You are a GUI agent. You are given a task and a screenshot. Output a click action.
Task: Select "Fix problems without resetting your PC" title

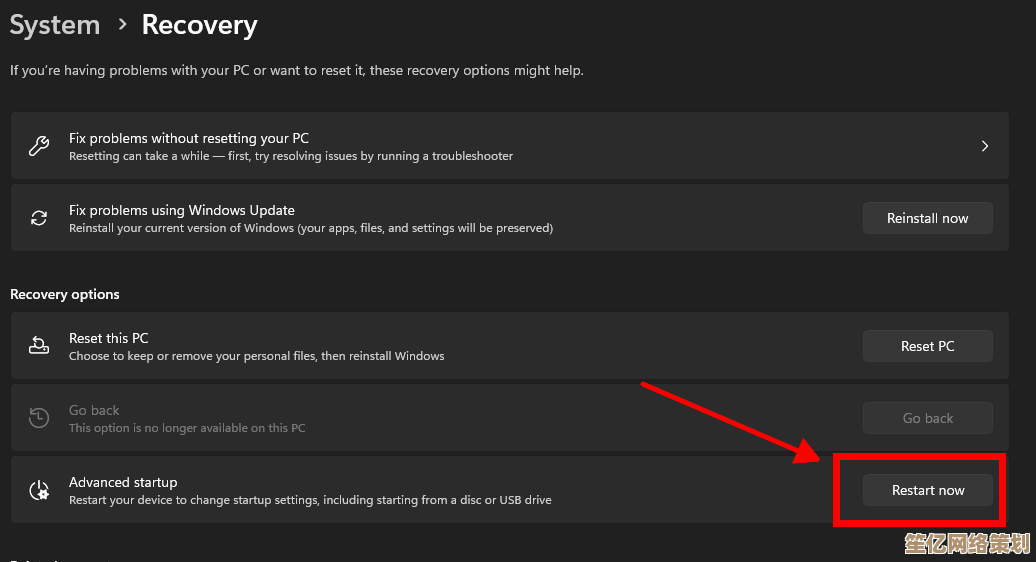click(189, 138)
